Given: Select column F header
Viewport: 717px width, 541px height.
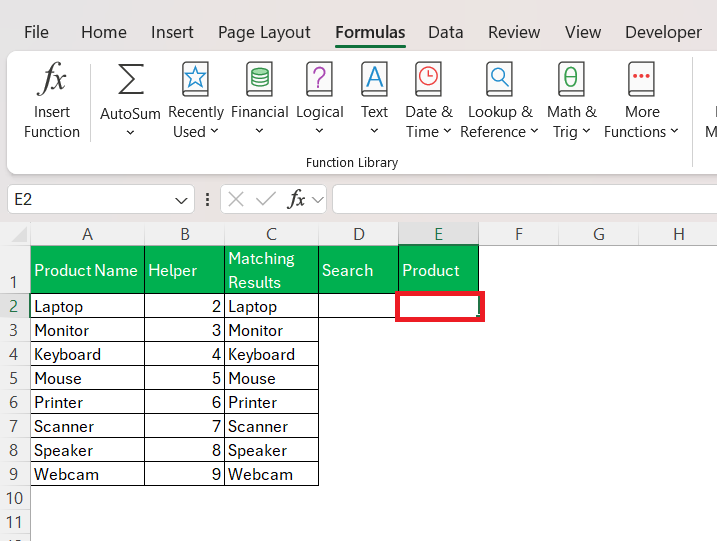Looking at the screenshot, I should point(519,234).
